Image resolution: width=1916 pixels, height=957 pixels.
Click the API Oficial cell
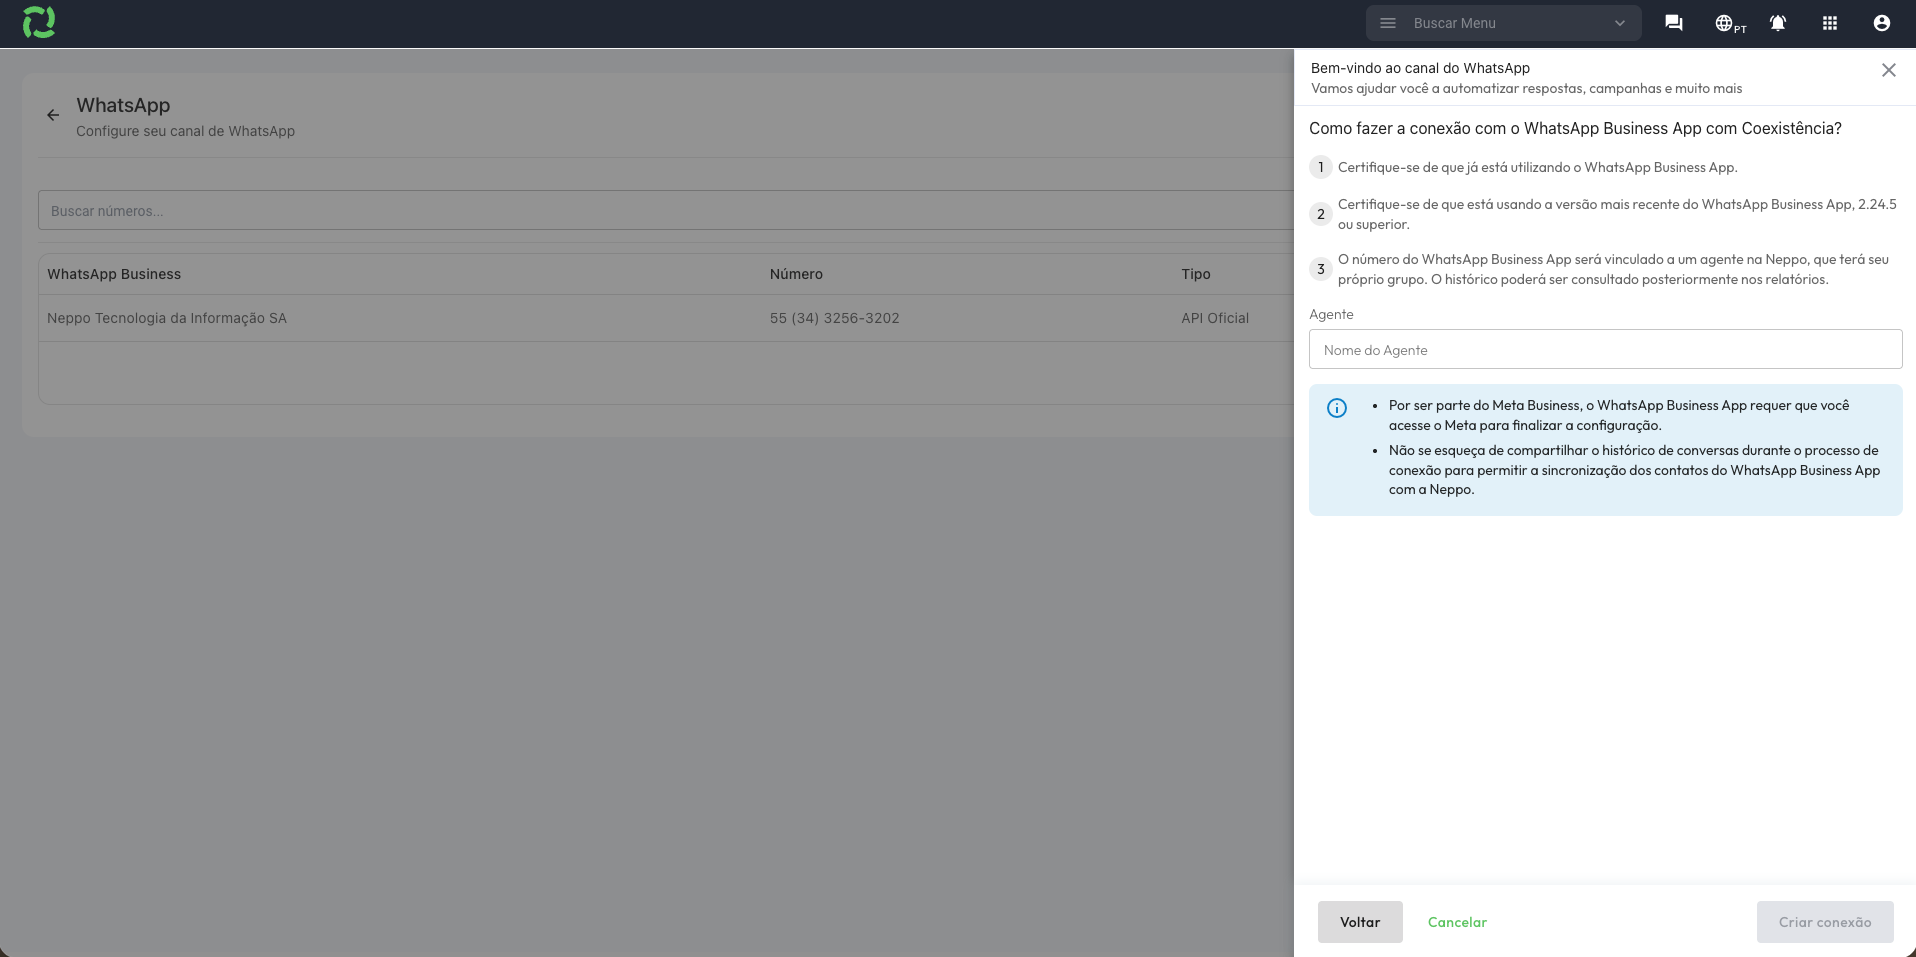[1215, 318]
